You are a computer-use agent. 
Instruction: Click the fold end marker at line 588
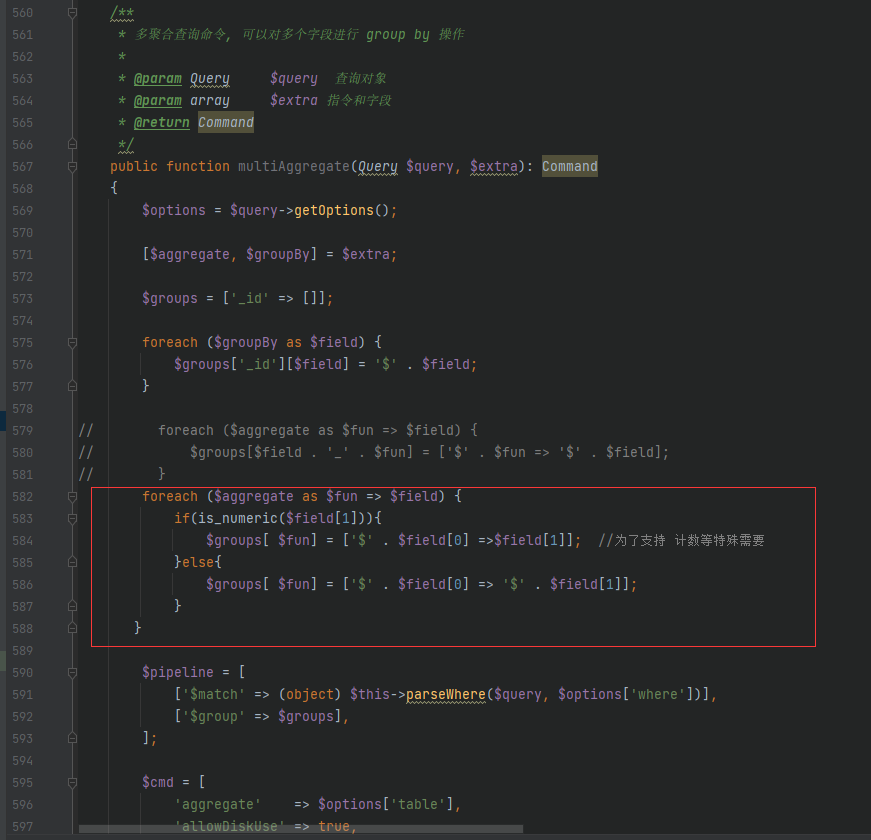[70, 627]
